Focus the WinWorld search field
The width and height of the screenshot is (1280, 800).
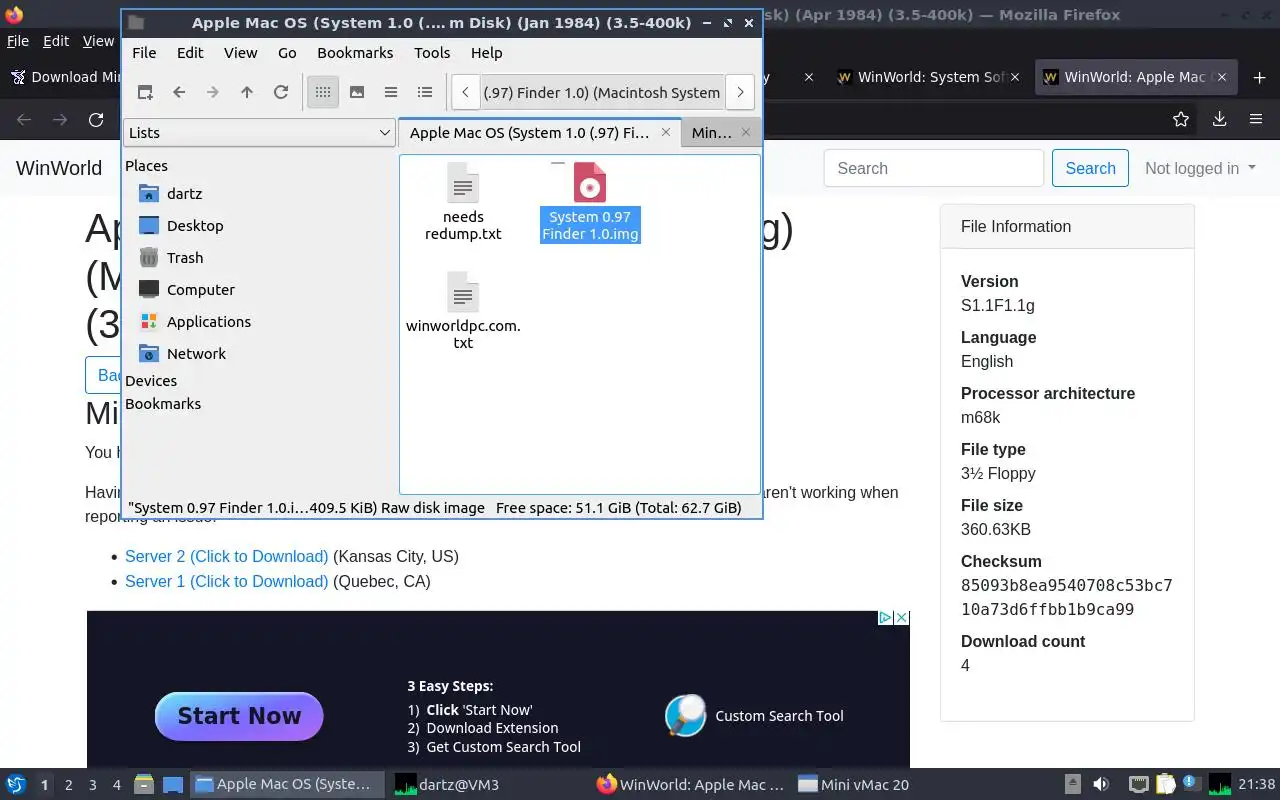(934, 168)
